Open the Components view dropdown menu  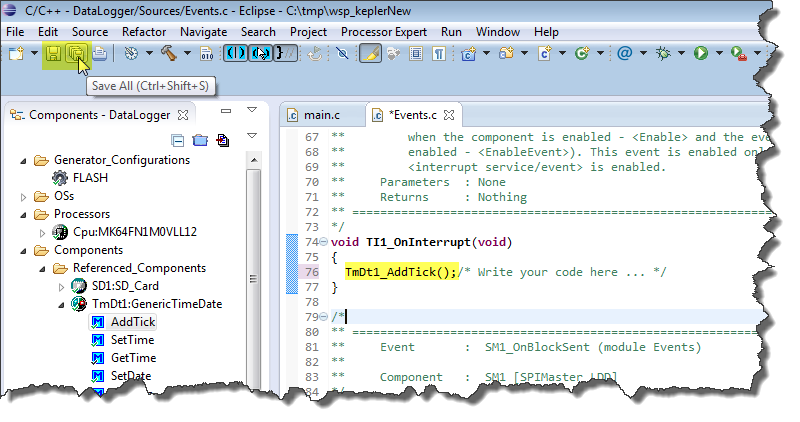[x=252, y=136]
